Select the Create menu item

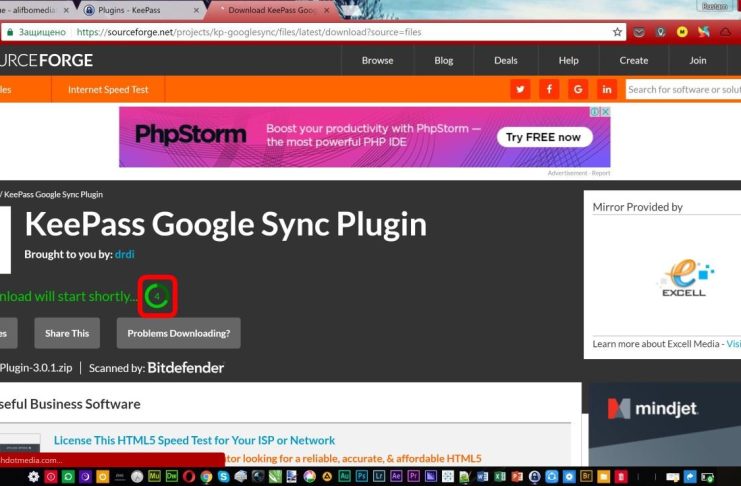(x=634, y=61)
